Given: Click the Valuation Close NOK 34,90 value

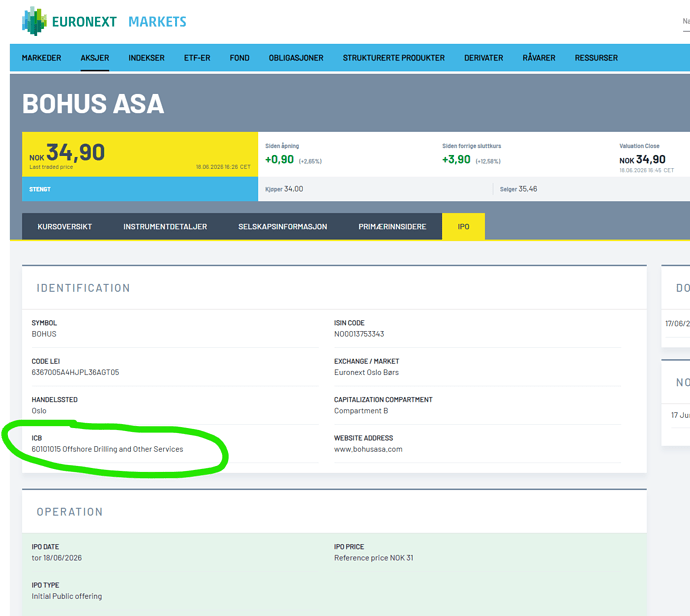Looking at the screenshot, I should click(x=642, y=159).
